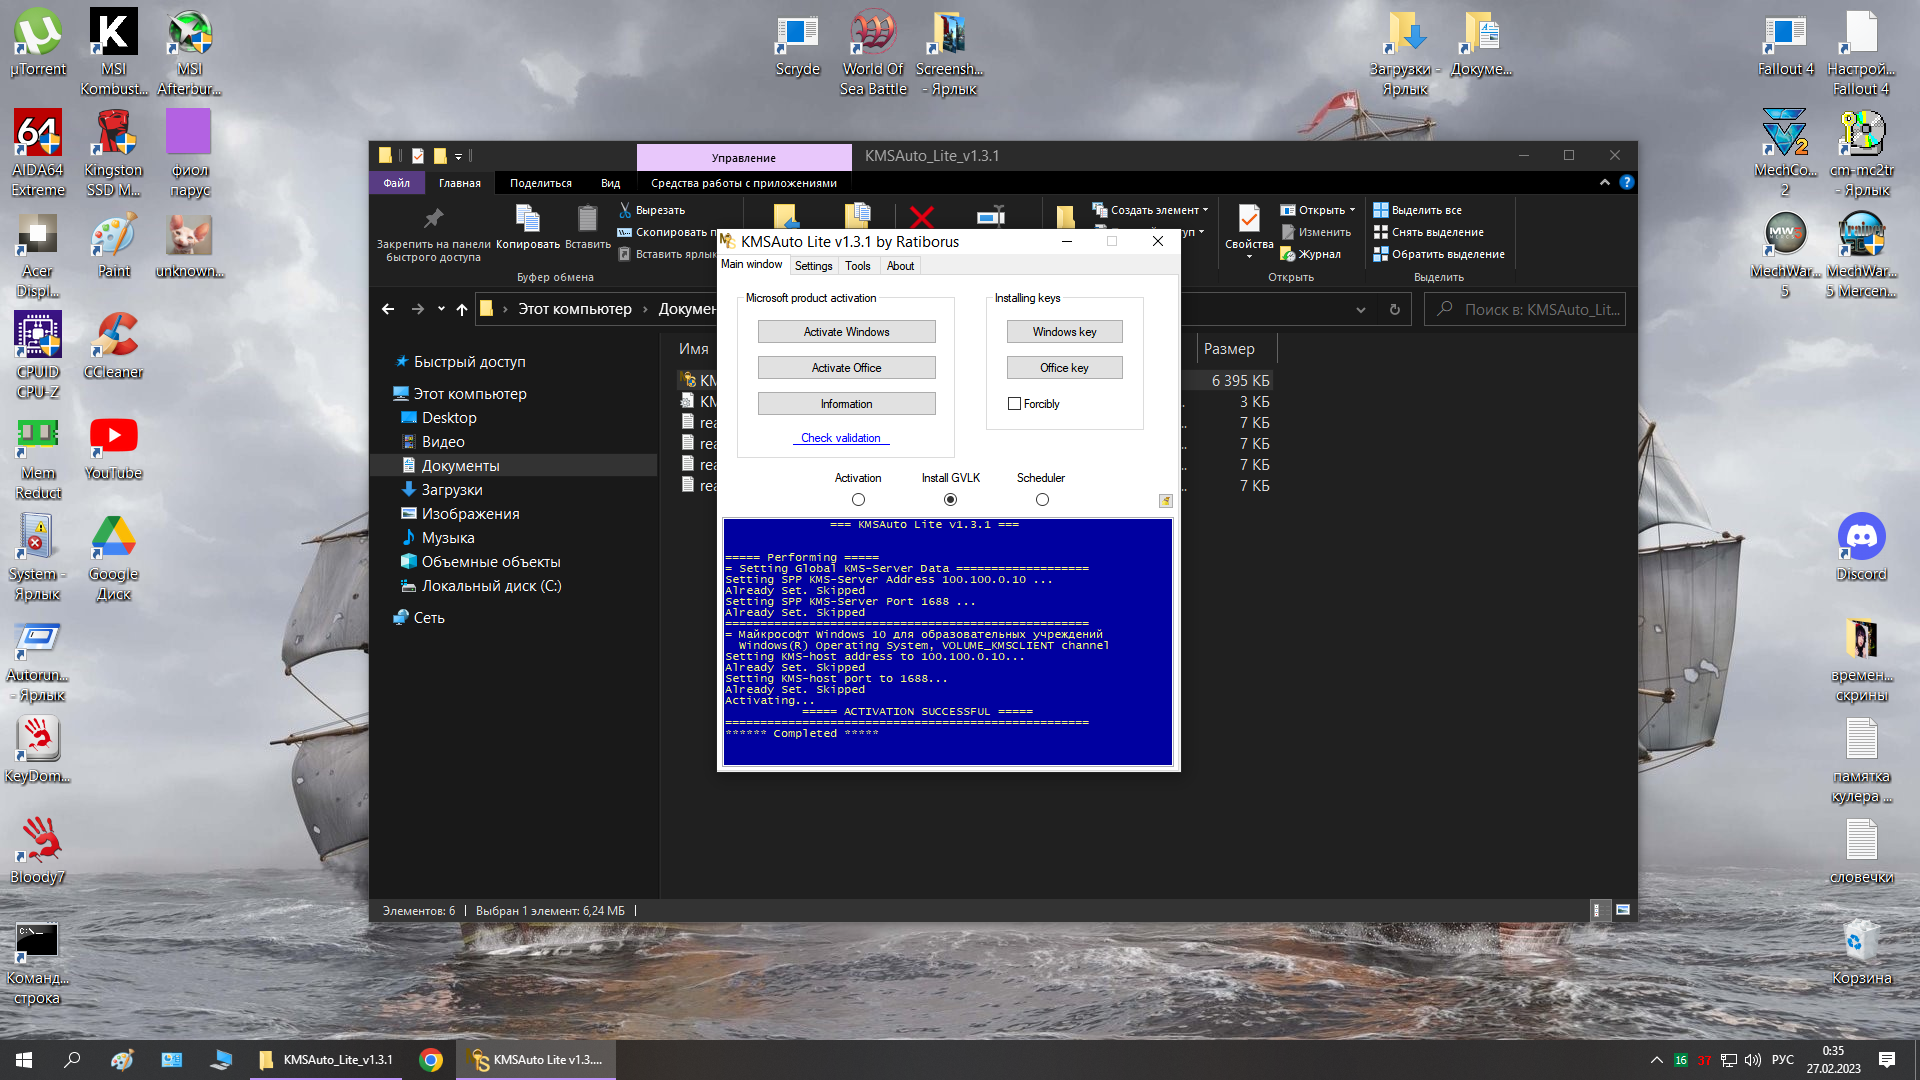This screenshot has height=1080, width=1920.
Task: Select the Activation radio button
Action: click(858, 500)
